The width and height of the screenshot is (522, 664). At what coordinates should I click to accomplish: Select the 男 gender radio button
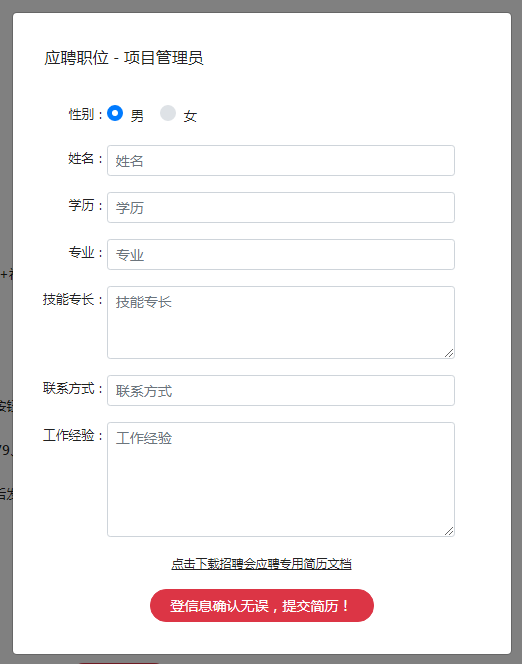pos(115,113)
